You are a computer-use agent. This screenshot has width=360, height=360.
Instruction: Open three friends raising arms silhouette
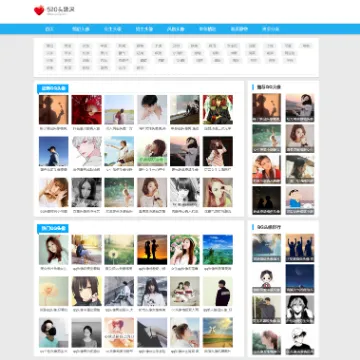tap(300, 248)
